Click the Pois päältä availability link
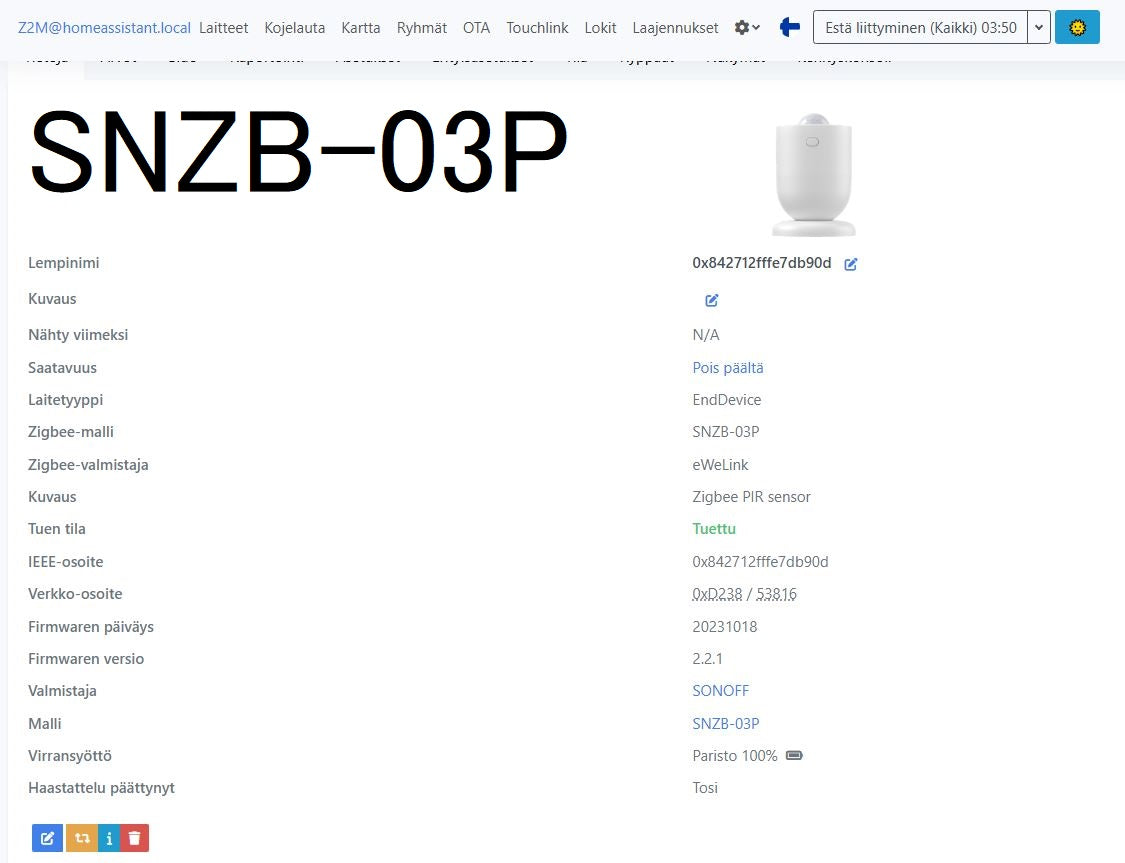 pos(728,367)
